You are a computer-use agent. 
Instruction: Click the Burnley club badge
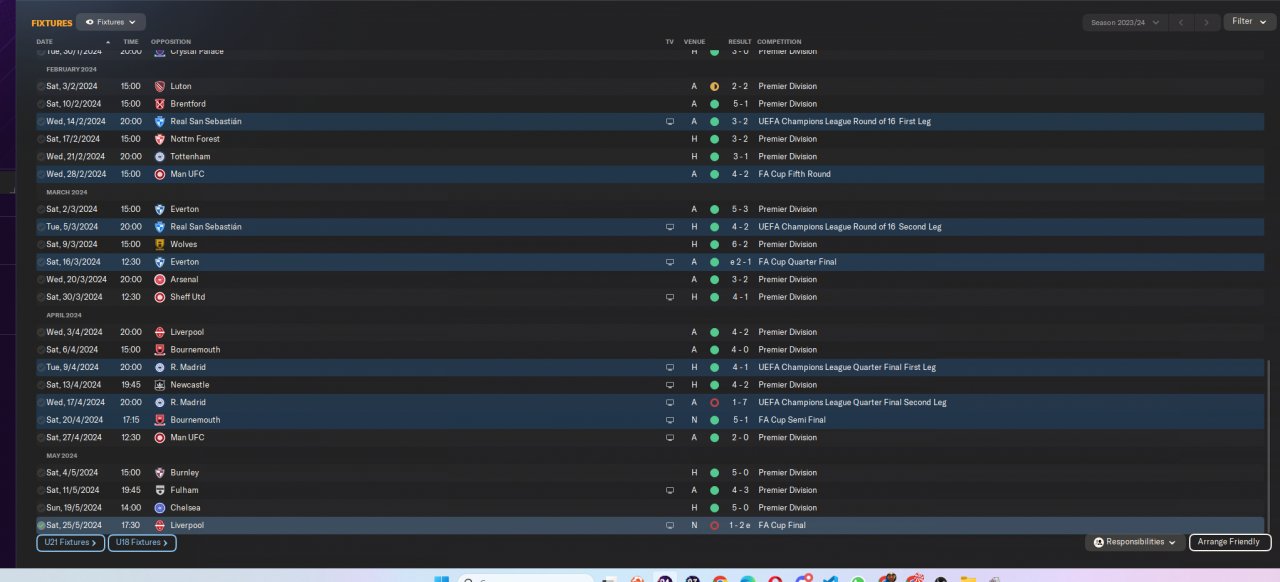click(x=160, y=473)
